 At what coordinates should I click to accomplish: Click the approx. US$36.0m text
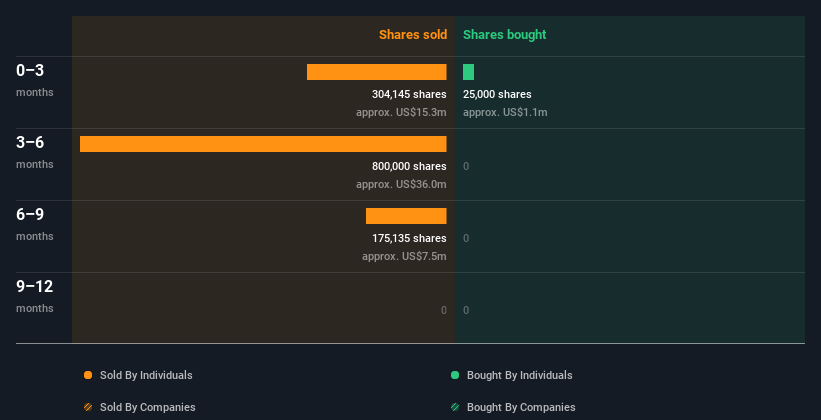tap(401, 184)
